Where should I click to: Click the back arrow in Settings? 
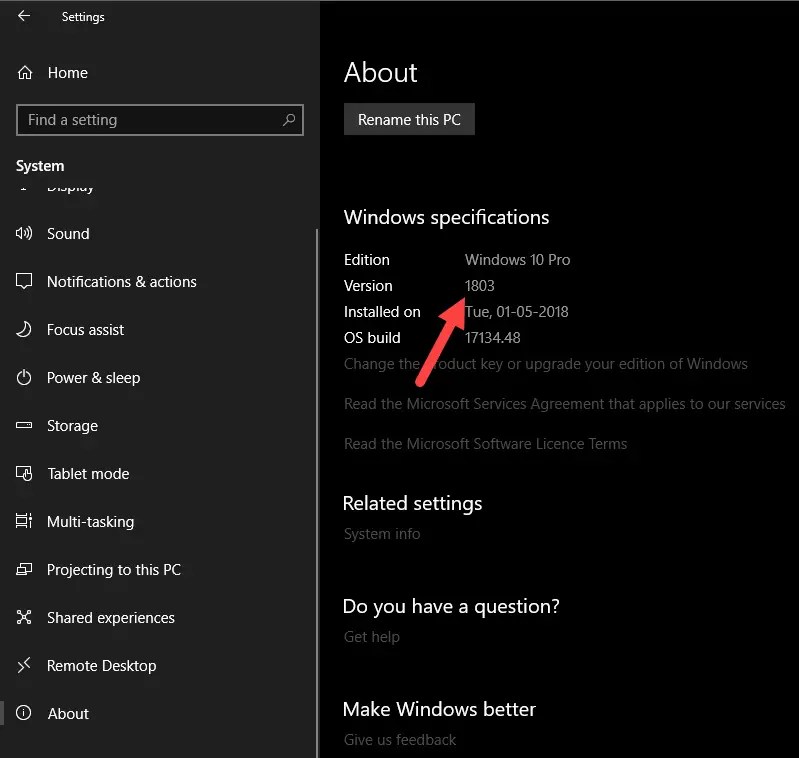(23, 16)
